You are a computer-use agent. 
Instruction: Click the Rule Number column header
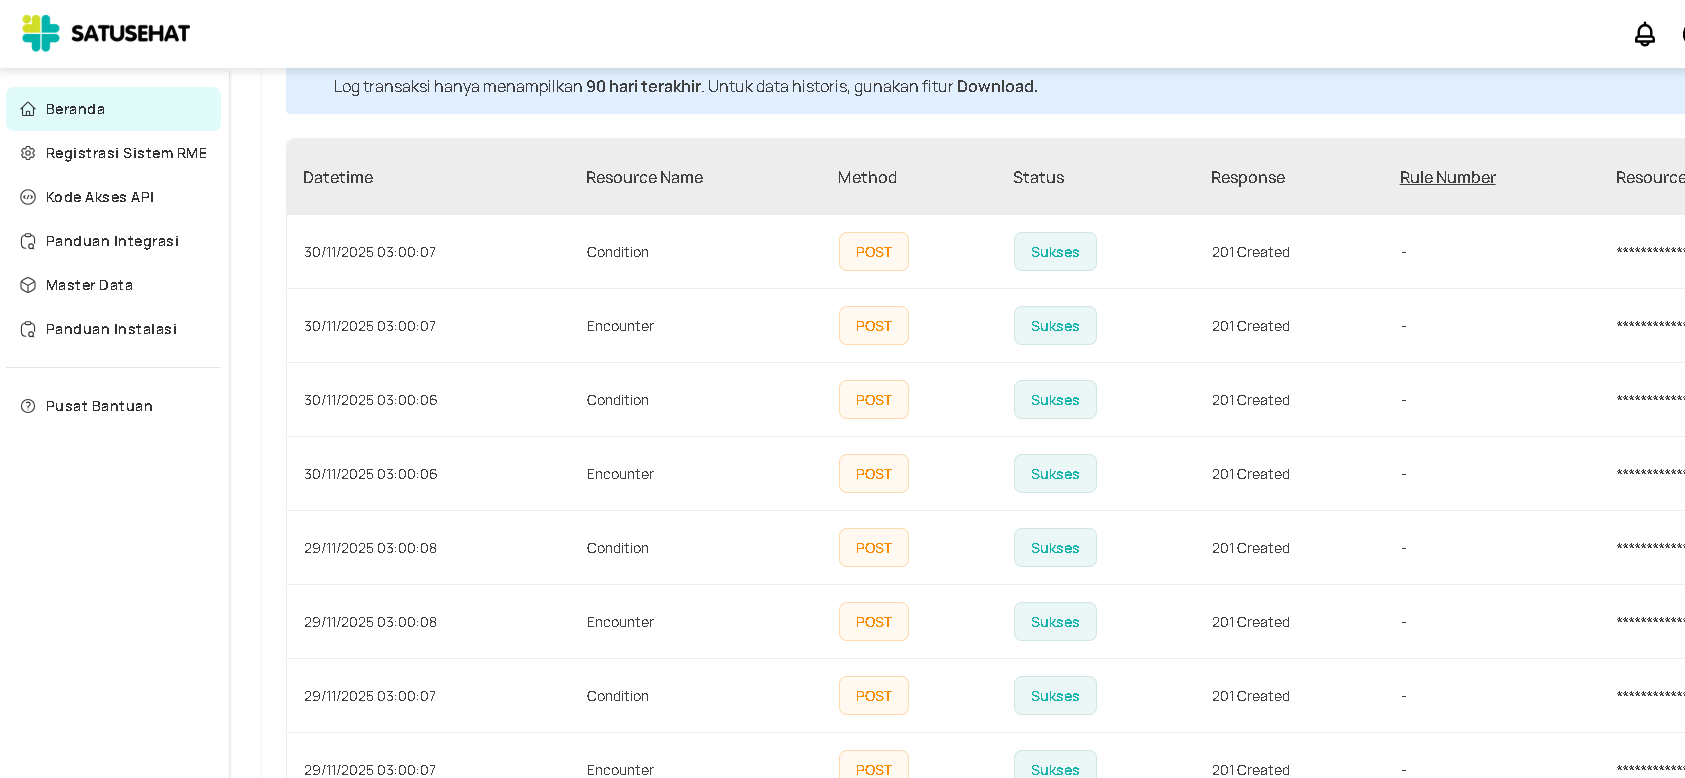click(1447, 177)
